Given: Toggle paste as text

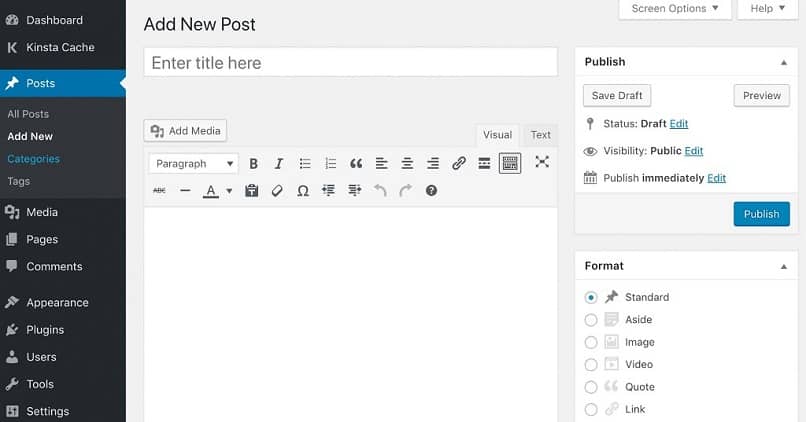Looking at the screenshot, I should click(x=251, y=191).
